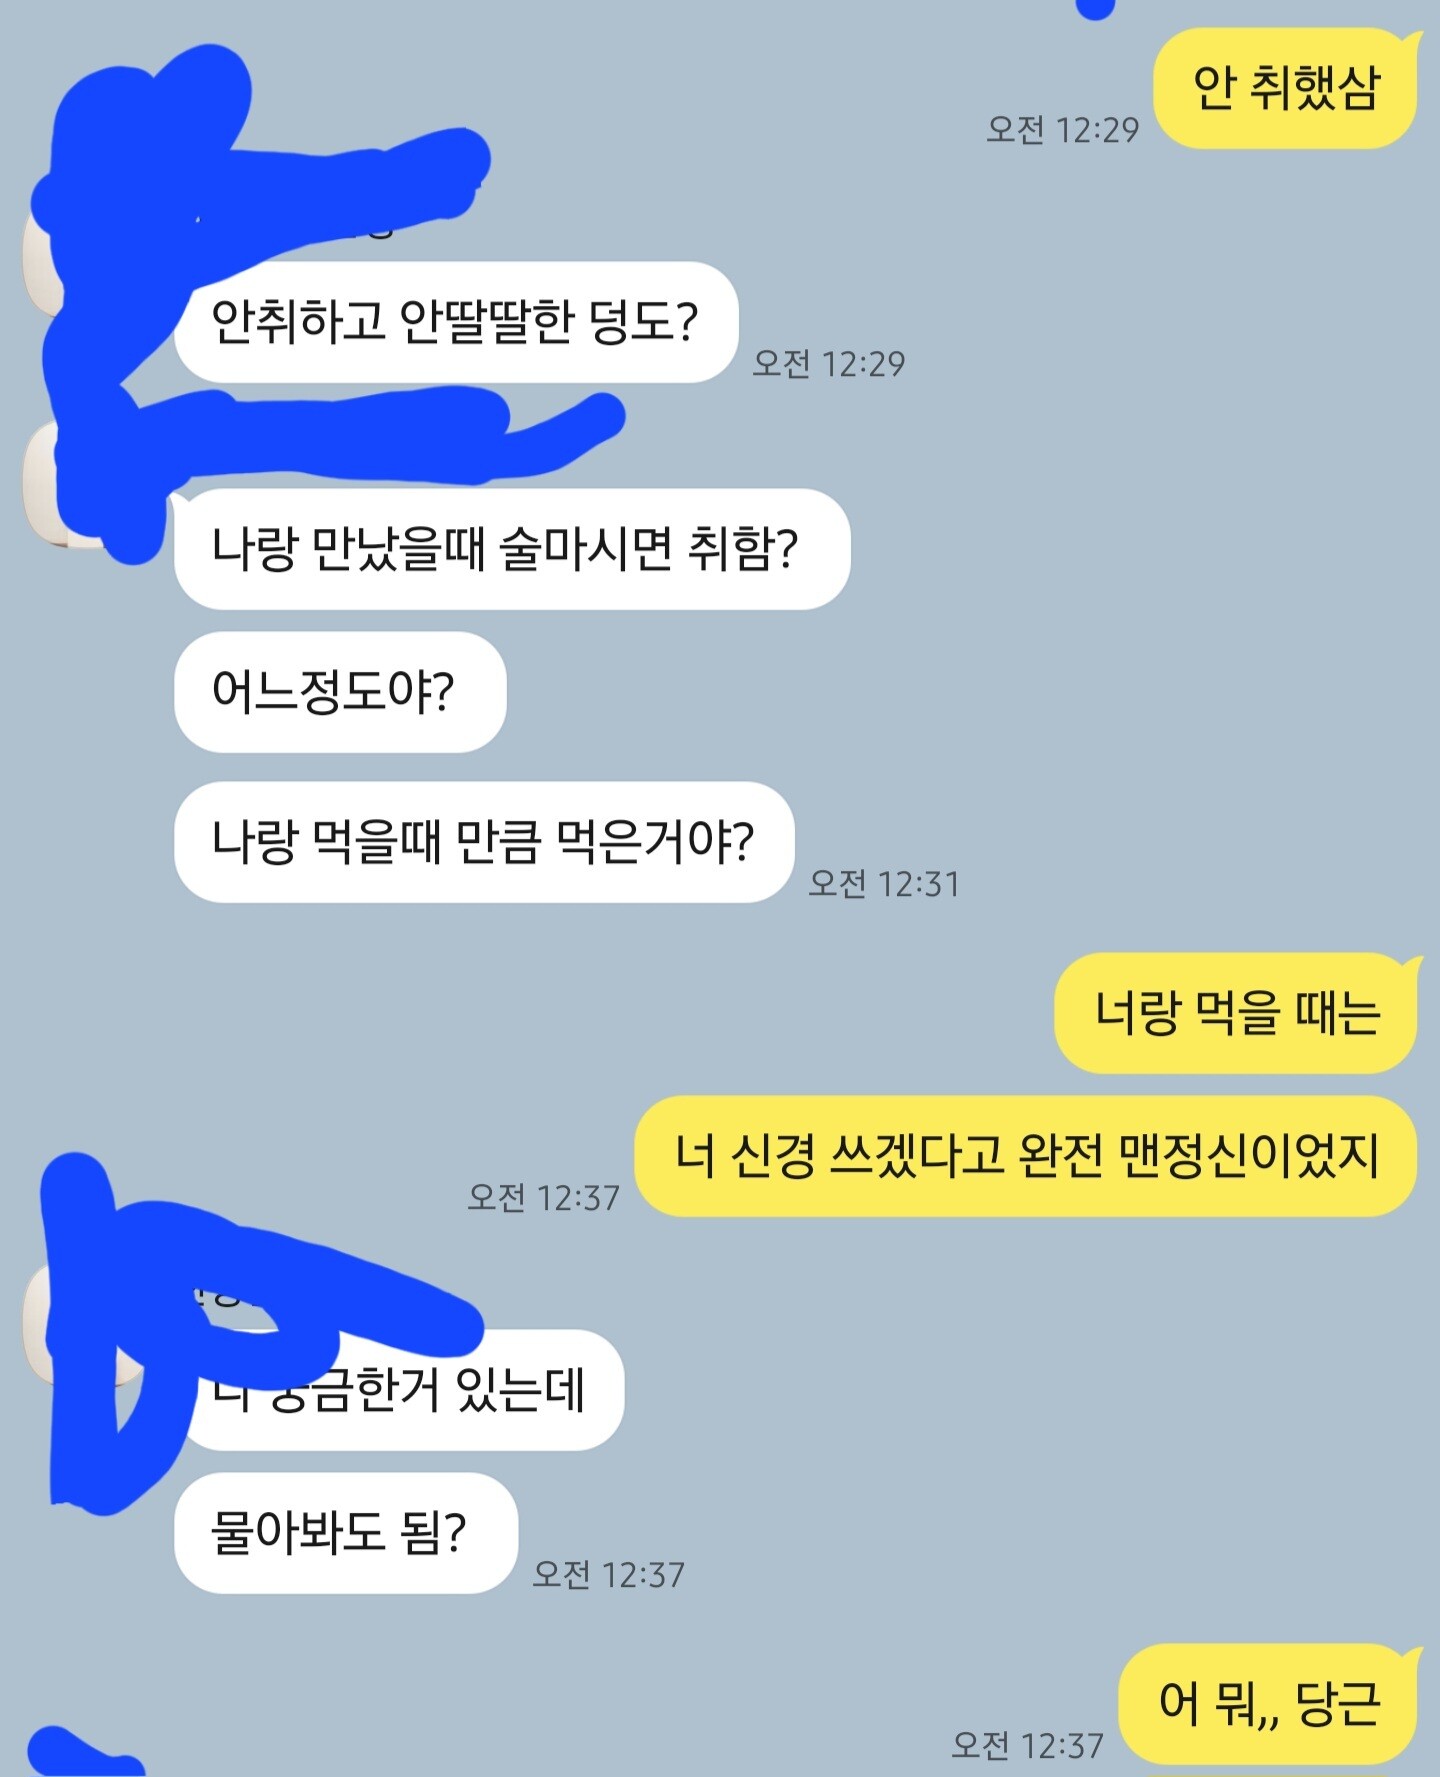Tap the yellow '안 취했삼' message bubble
This screenshot has width=1440, height=1777.
pyautogui.click(x=1286, y=89)
